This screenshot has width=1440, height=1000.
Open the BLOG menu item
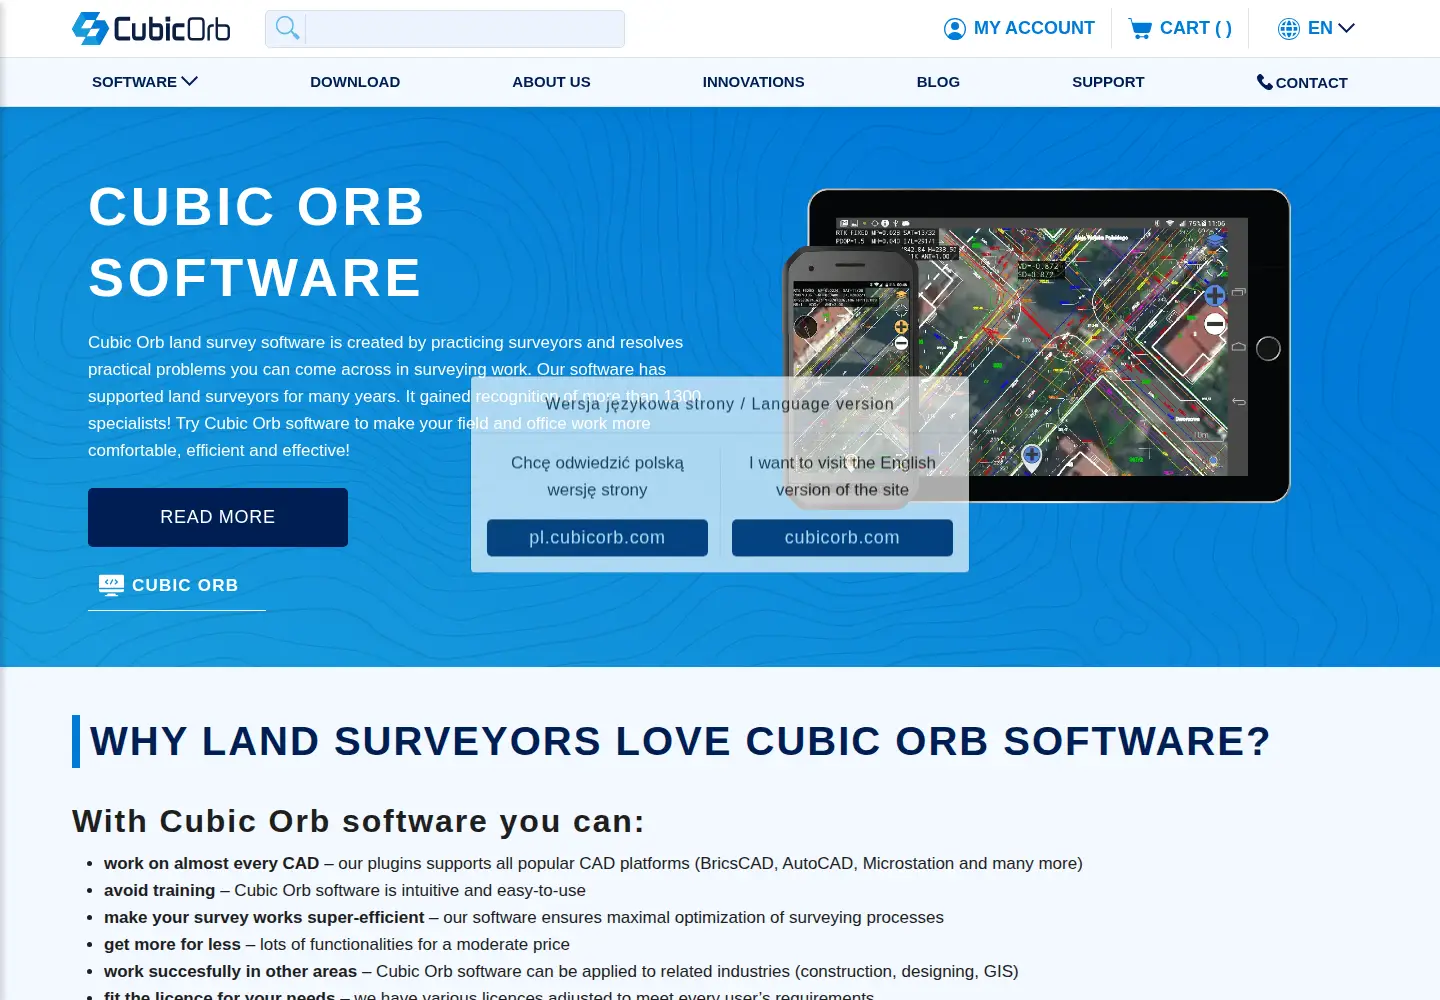click(x=938, y=82)
